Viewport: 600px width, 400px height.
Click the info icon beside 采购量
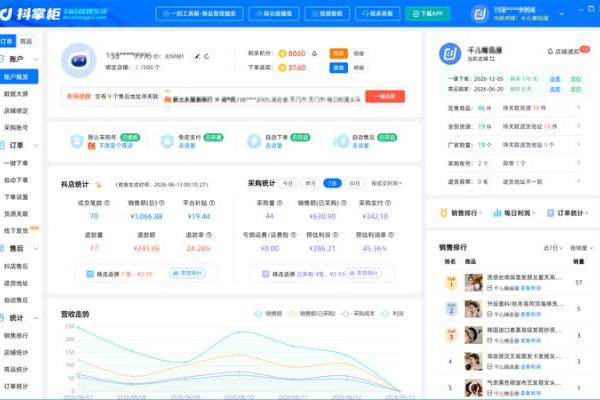(279, 203)
